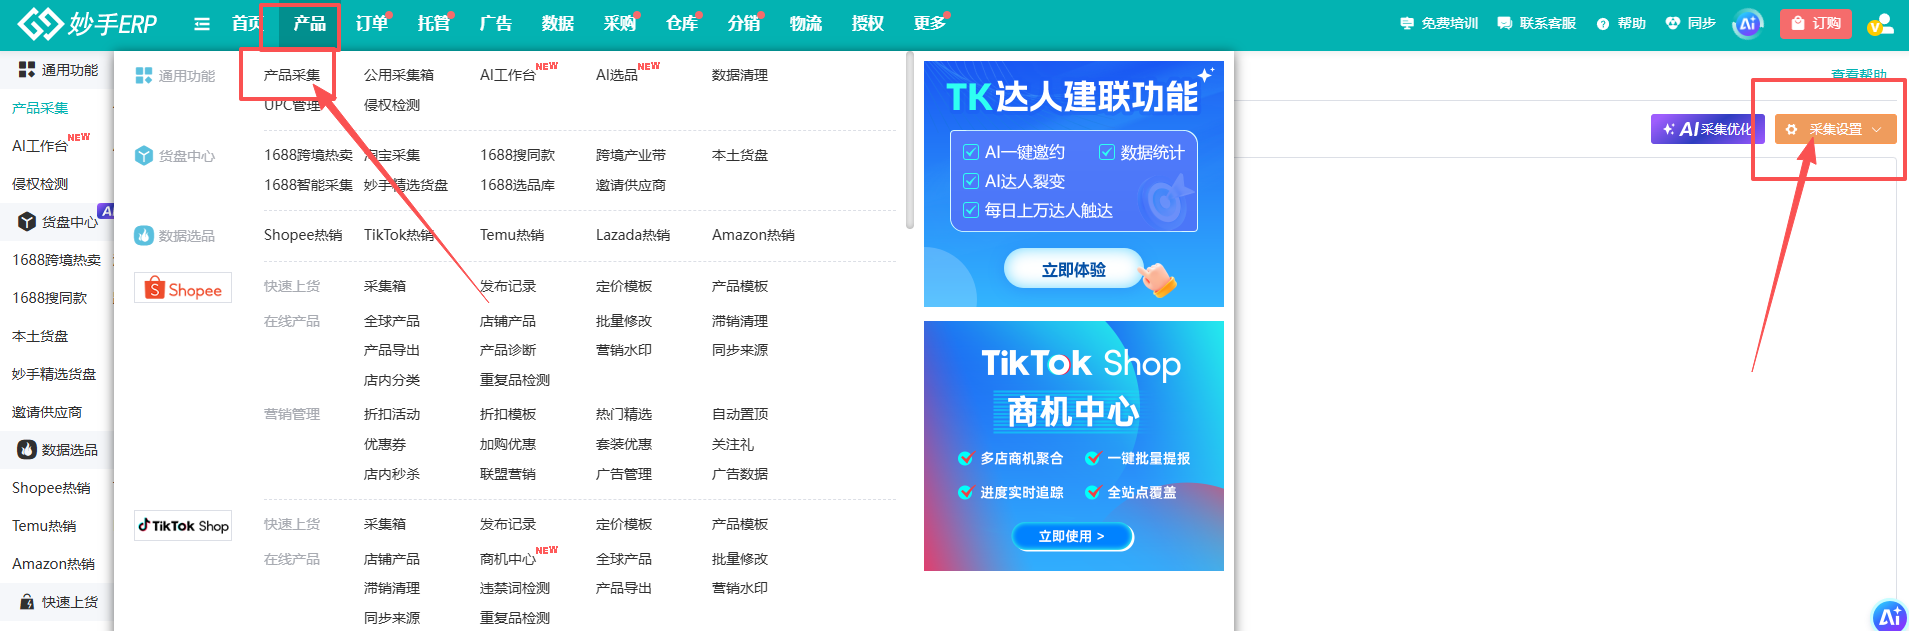Open the 产品 top menu

[310, 24]
